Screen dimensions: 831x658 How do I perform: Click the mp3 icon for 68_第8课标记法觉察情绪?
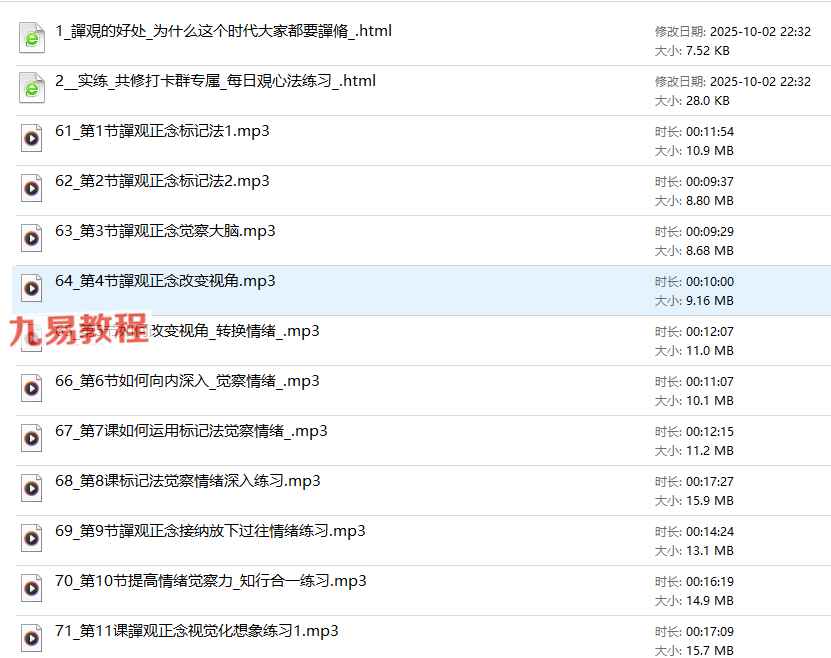click(x=32, y=489)
